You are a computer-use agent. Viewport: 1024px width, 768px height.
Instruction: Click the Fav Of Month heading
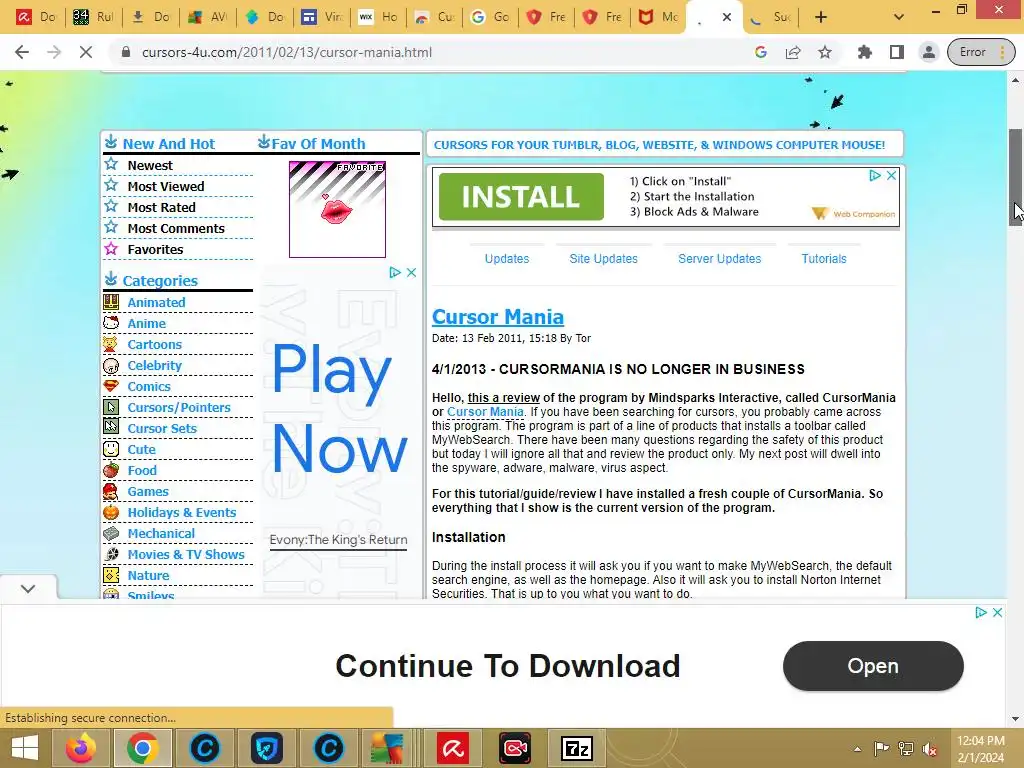[318, 144]
